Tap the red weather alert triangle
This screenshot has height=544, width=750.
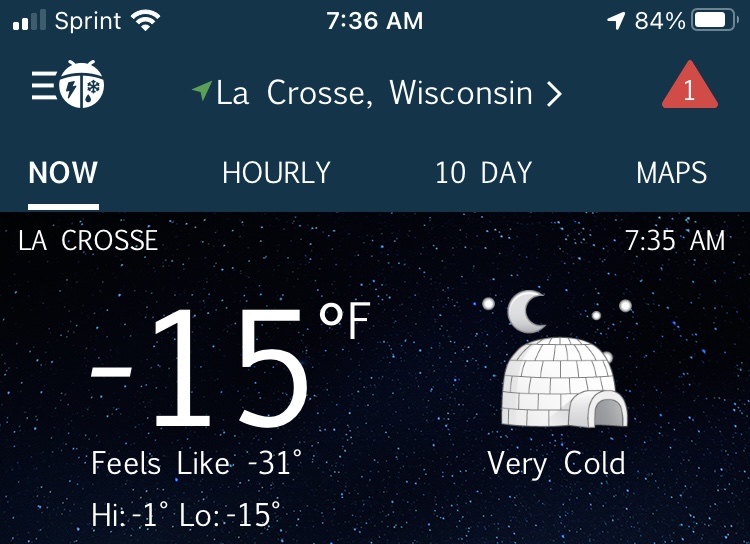tap(689, 88)
